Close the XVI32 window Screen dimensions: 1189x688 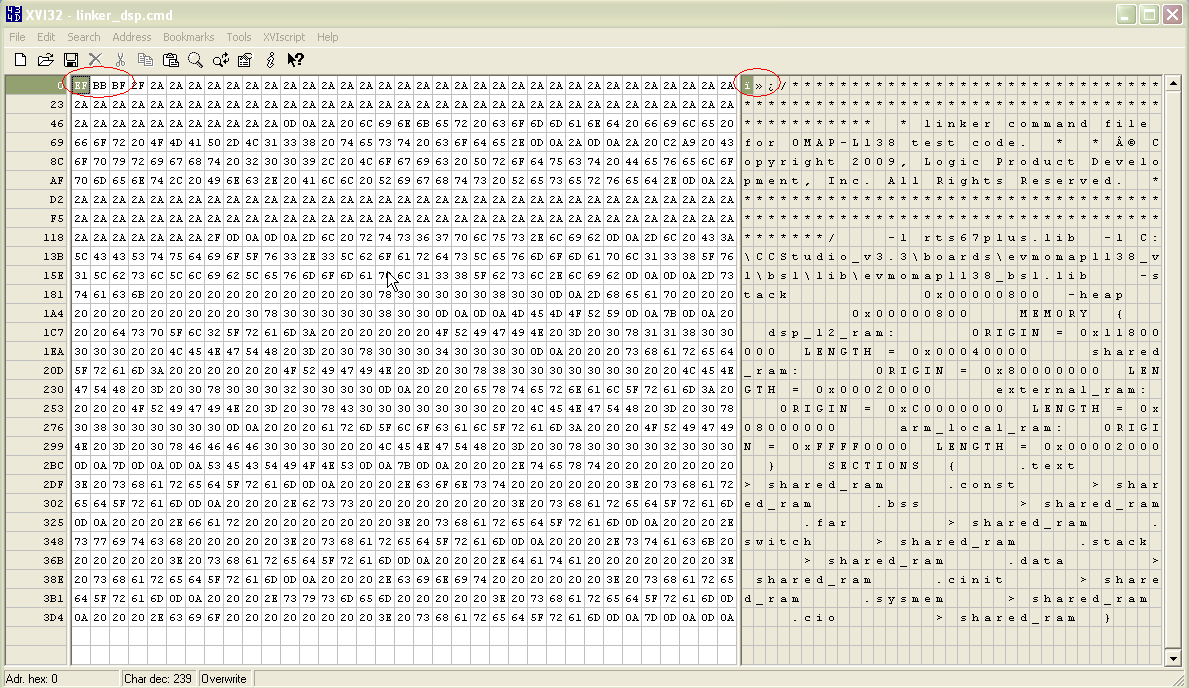pyautogui.click(x=1174, y=14)
